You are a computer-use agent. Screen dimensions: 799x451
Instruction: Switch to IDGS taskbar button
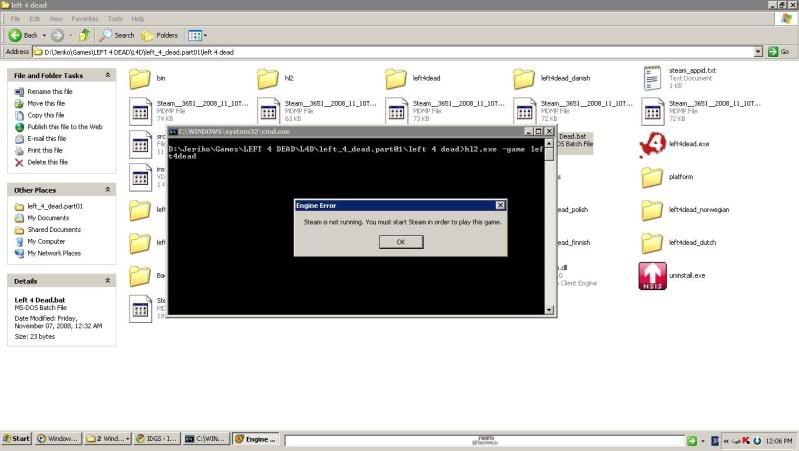pyautogui.click(x=157, y=439)
